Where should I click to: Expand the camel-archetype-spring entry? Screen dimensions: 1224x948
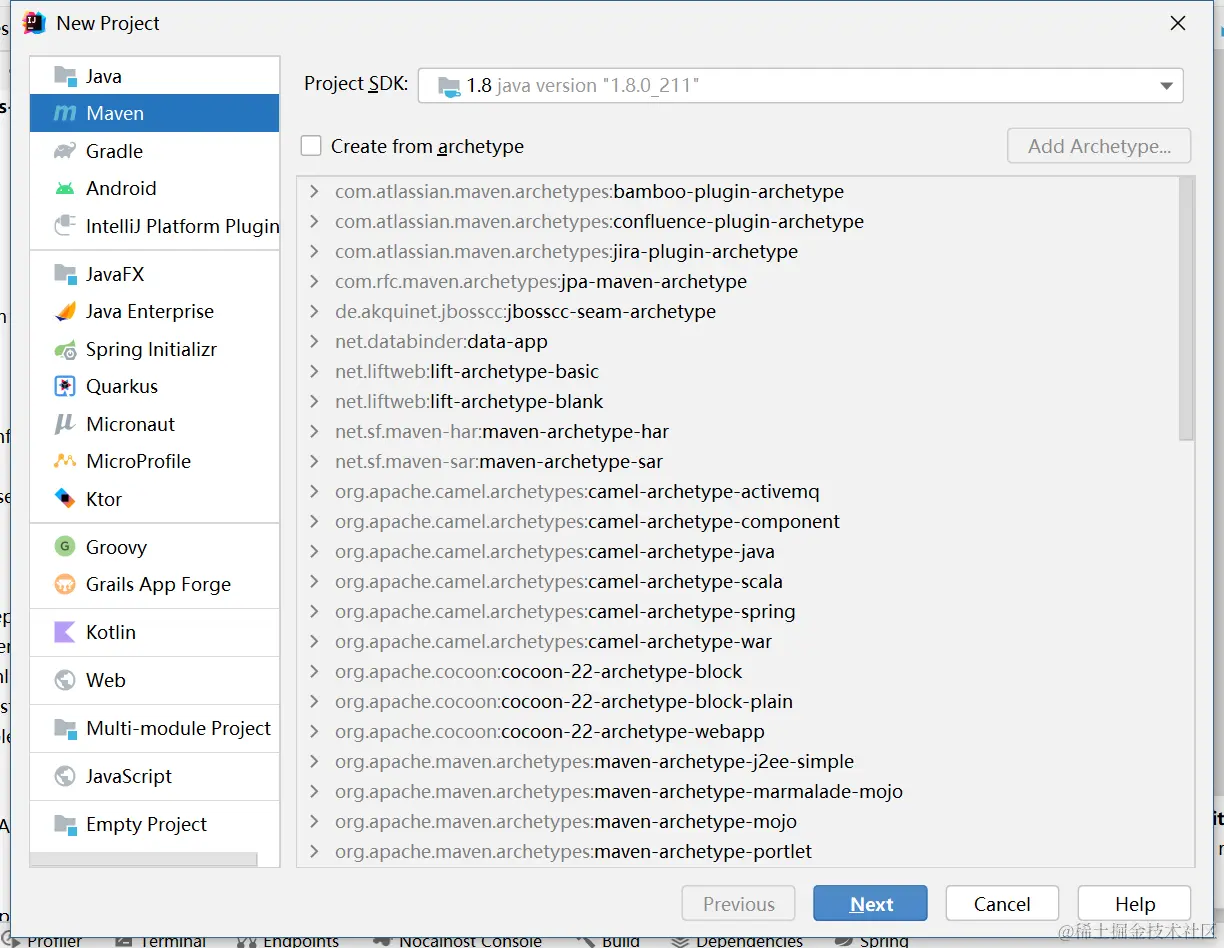[314, 612]
